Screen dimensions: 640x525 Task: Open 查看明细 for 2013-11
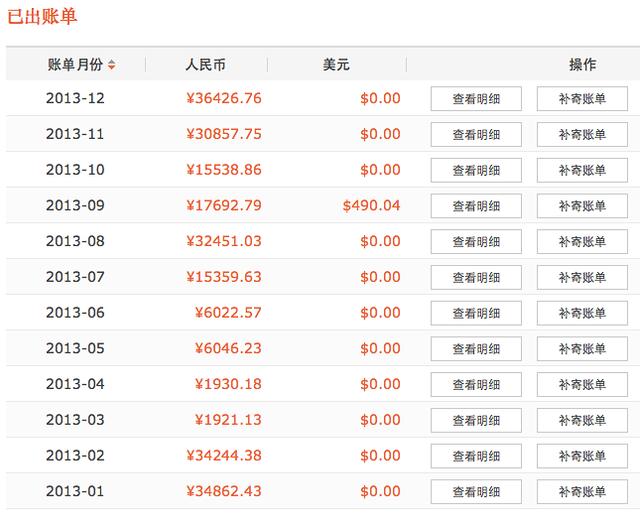point(476,134)
